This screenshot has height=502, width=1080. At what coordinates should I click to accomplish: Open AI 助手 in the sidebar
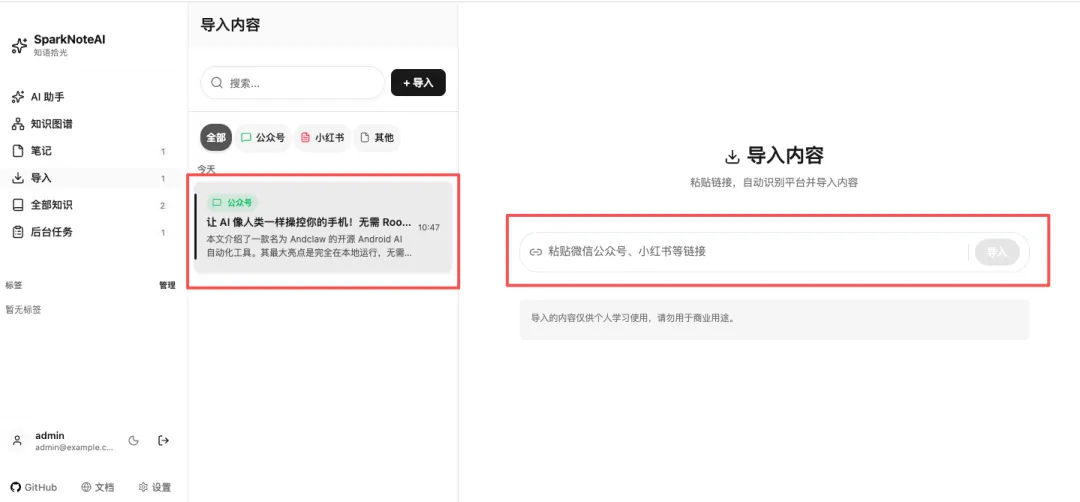[x=90, y=97]
